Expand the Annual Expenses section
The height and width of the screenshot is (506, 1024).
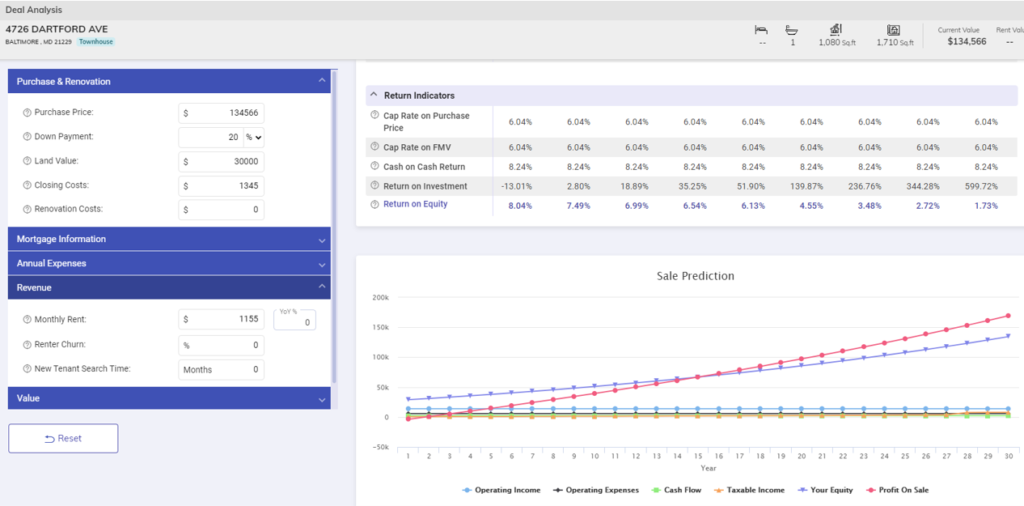tap(169, 264)
